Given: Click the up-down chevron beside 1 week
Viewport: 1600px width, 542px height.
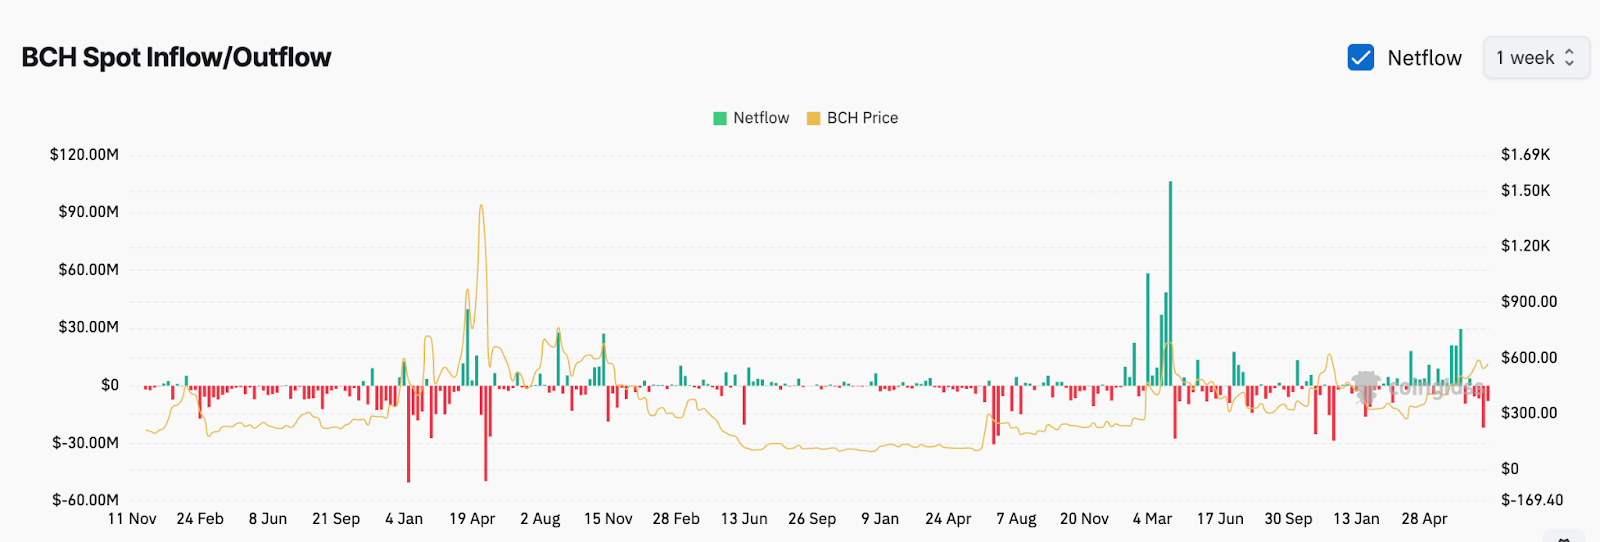Looking at the screenshot, I should pos(1569,58).
